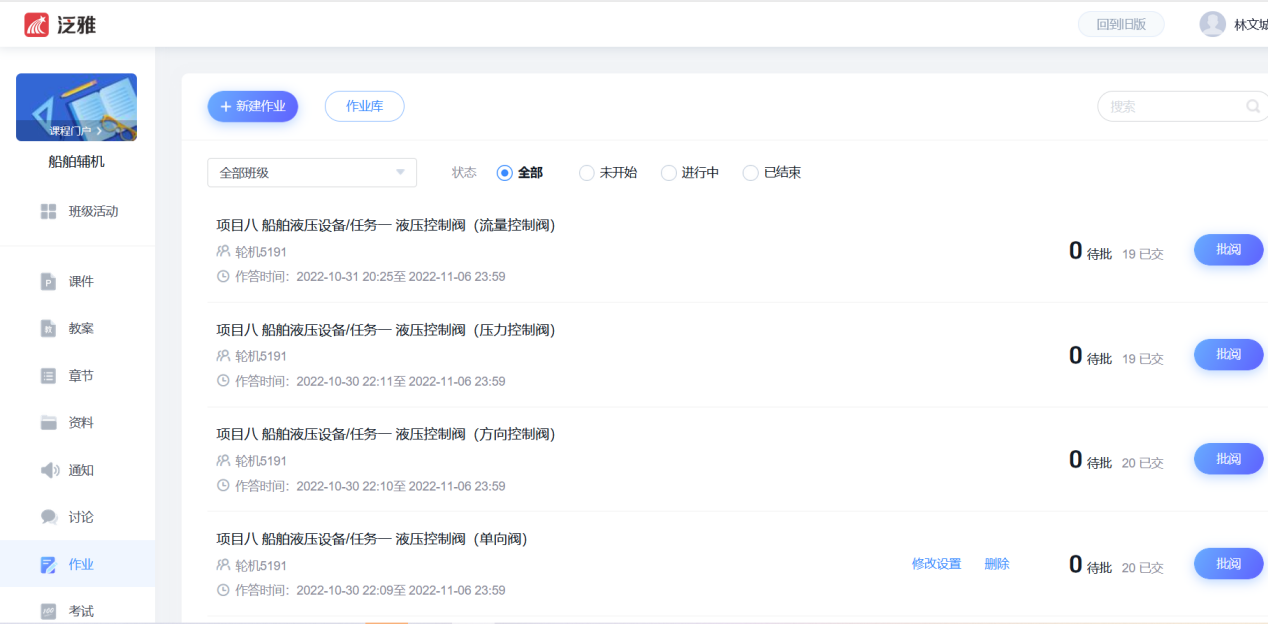The width and height of the screenshot is (1268, 624).
Task: Select the 进行中 radio button
Action: tap(669, 173)
